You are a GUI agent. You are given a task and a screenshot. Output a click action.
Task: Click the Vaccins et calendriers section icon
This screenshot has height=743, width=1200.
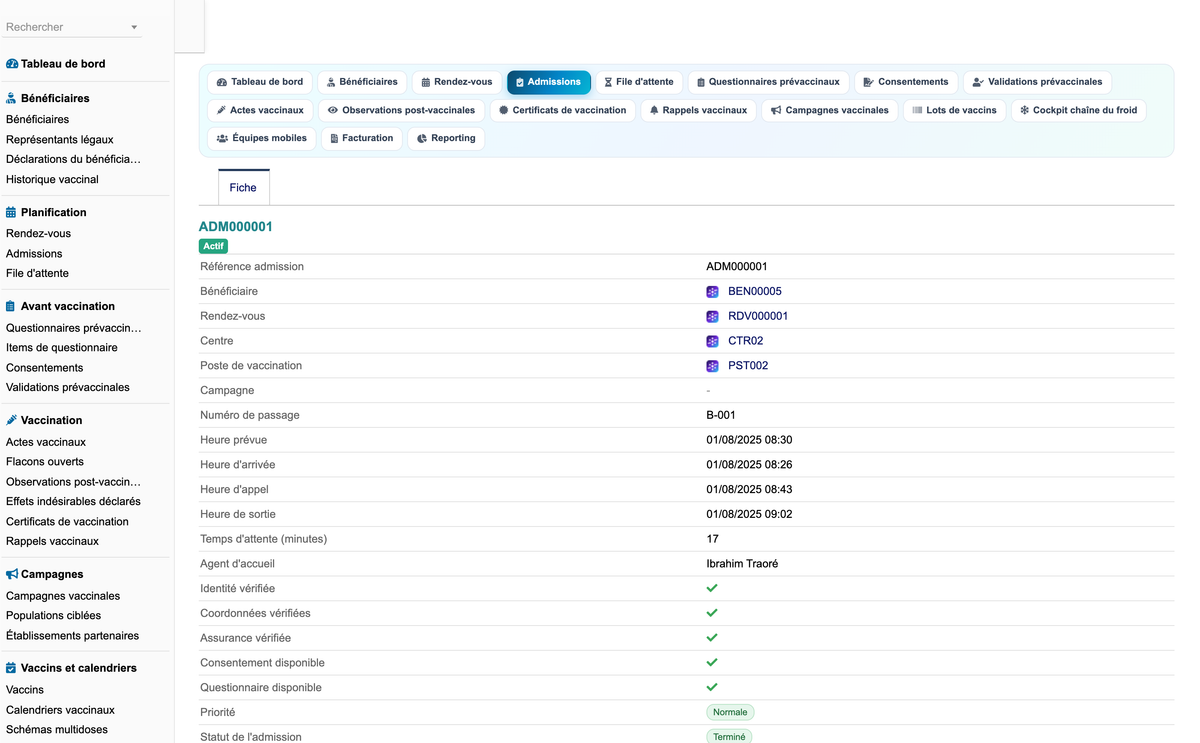coord(11,668)
